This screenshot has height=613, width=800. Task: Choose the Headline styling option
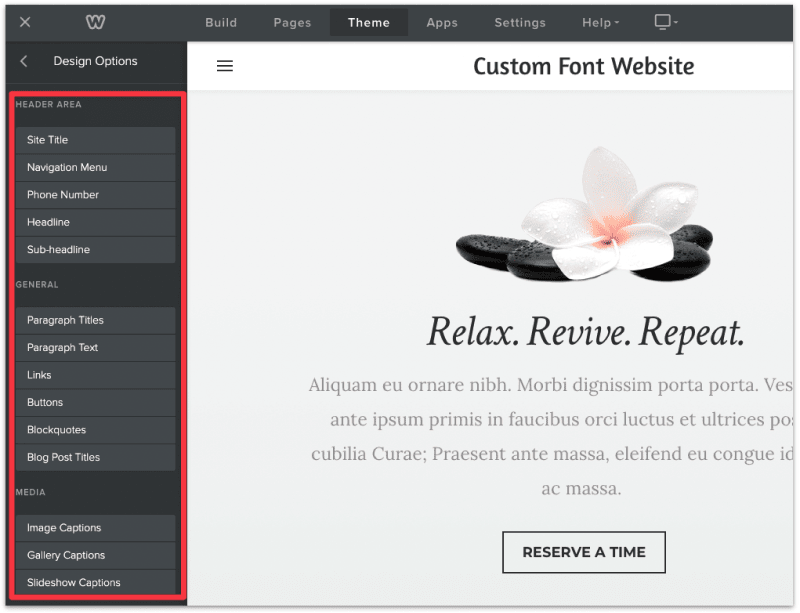(95, 222)
